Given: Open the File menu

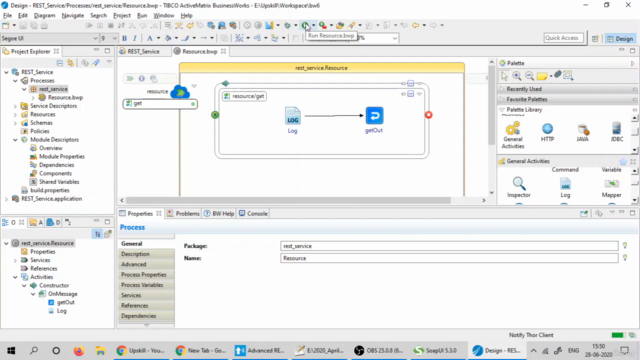Looking at the screenshot, I should [7, 16].
